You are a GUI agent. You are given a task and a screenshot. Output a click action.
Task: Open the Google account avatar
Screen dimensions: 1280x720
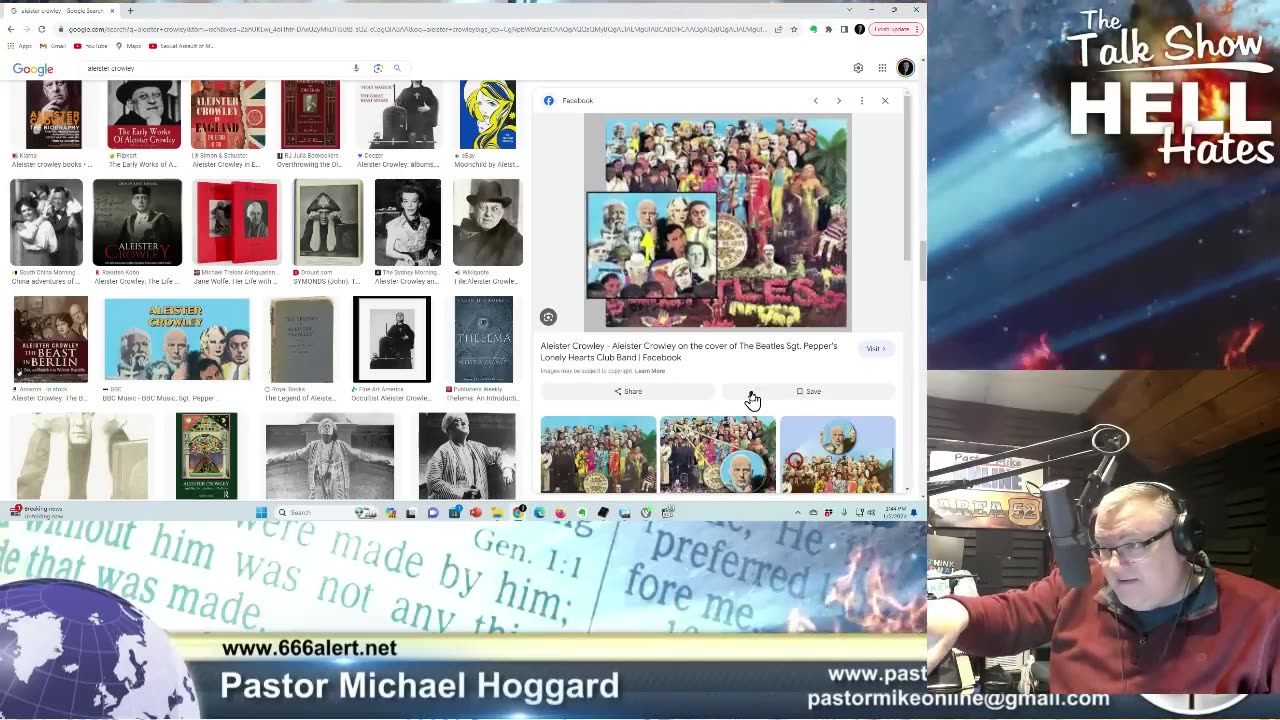(905, 68)
